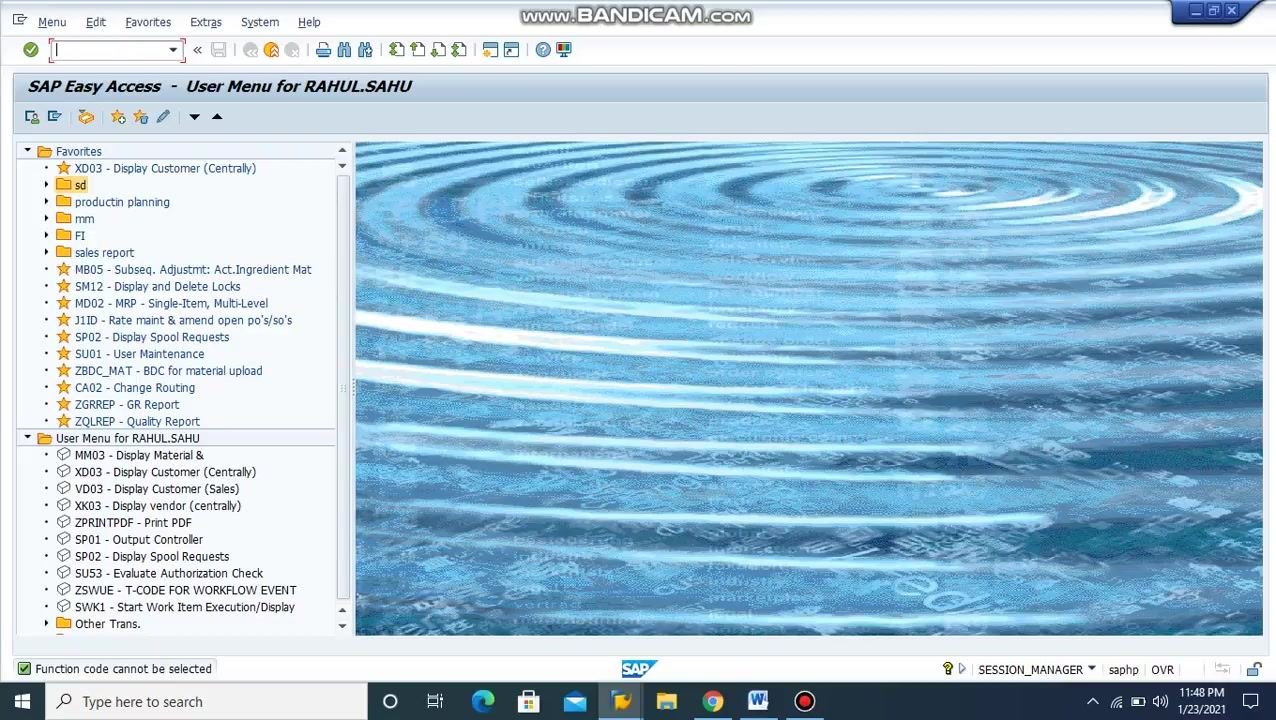Click the Find Next binoculars icon
The height and width of the screenshot is (720, 1276).
[365, 50]
